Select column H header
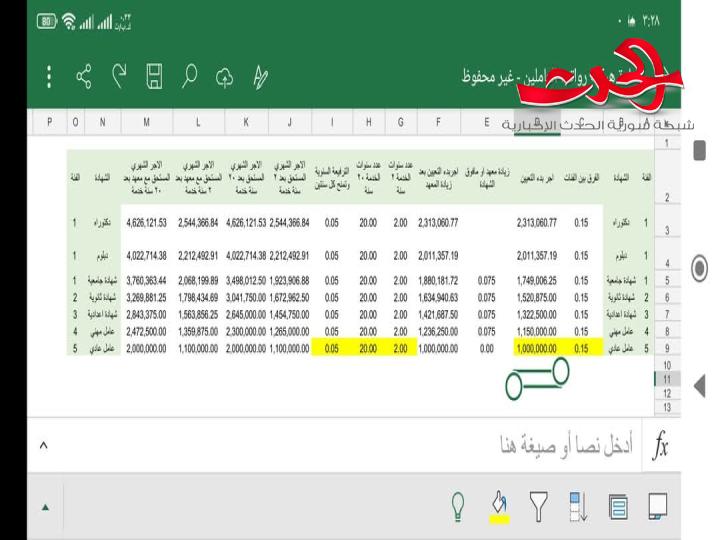This screenshot has height=540, width=720. [368, 122]
